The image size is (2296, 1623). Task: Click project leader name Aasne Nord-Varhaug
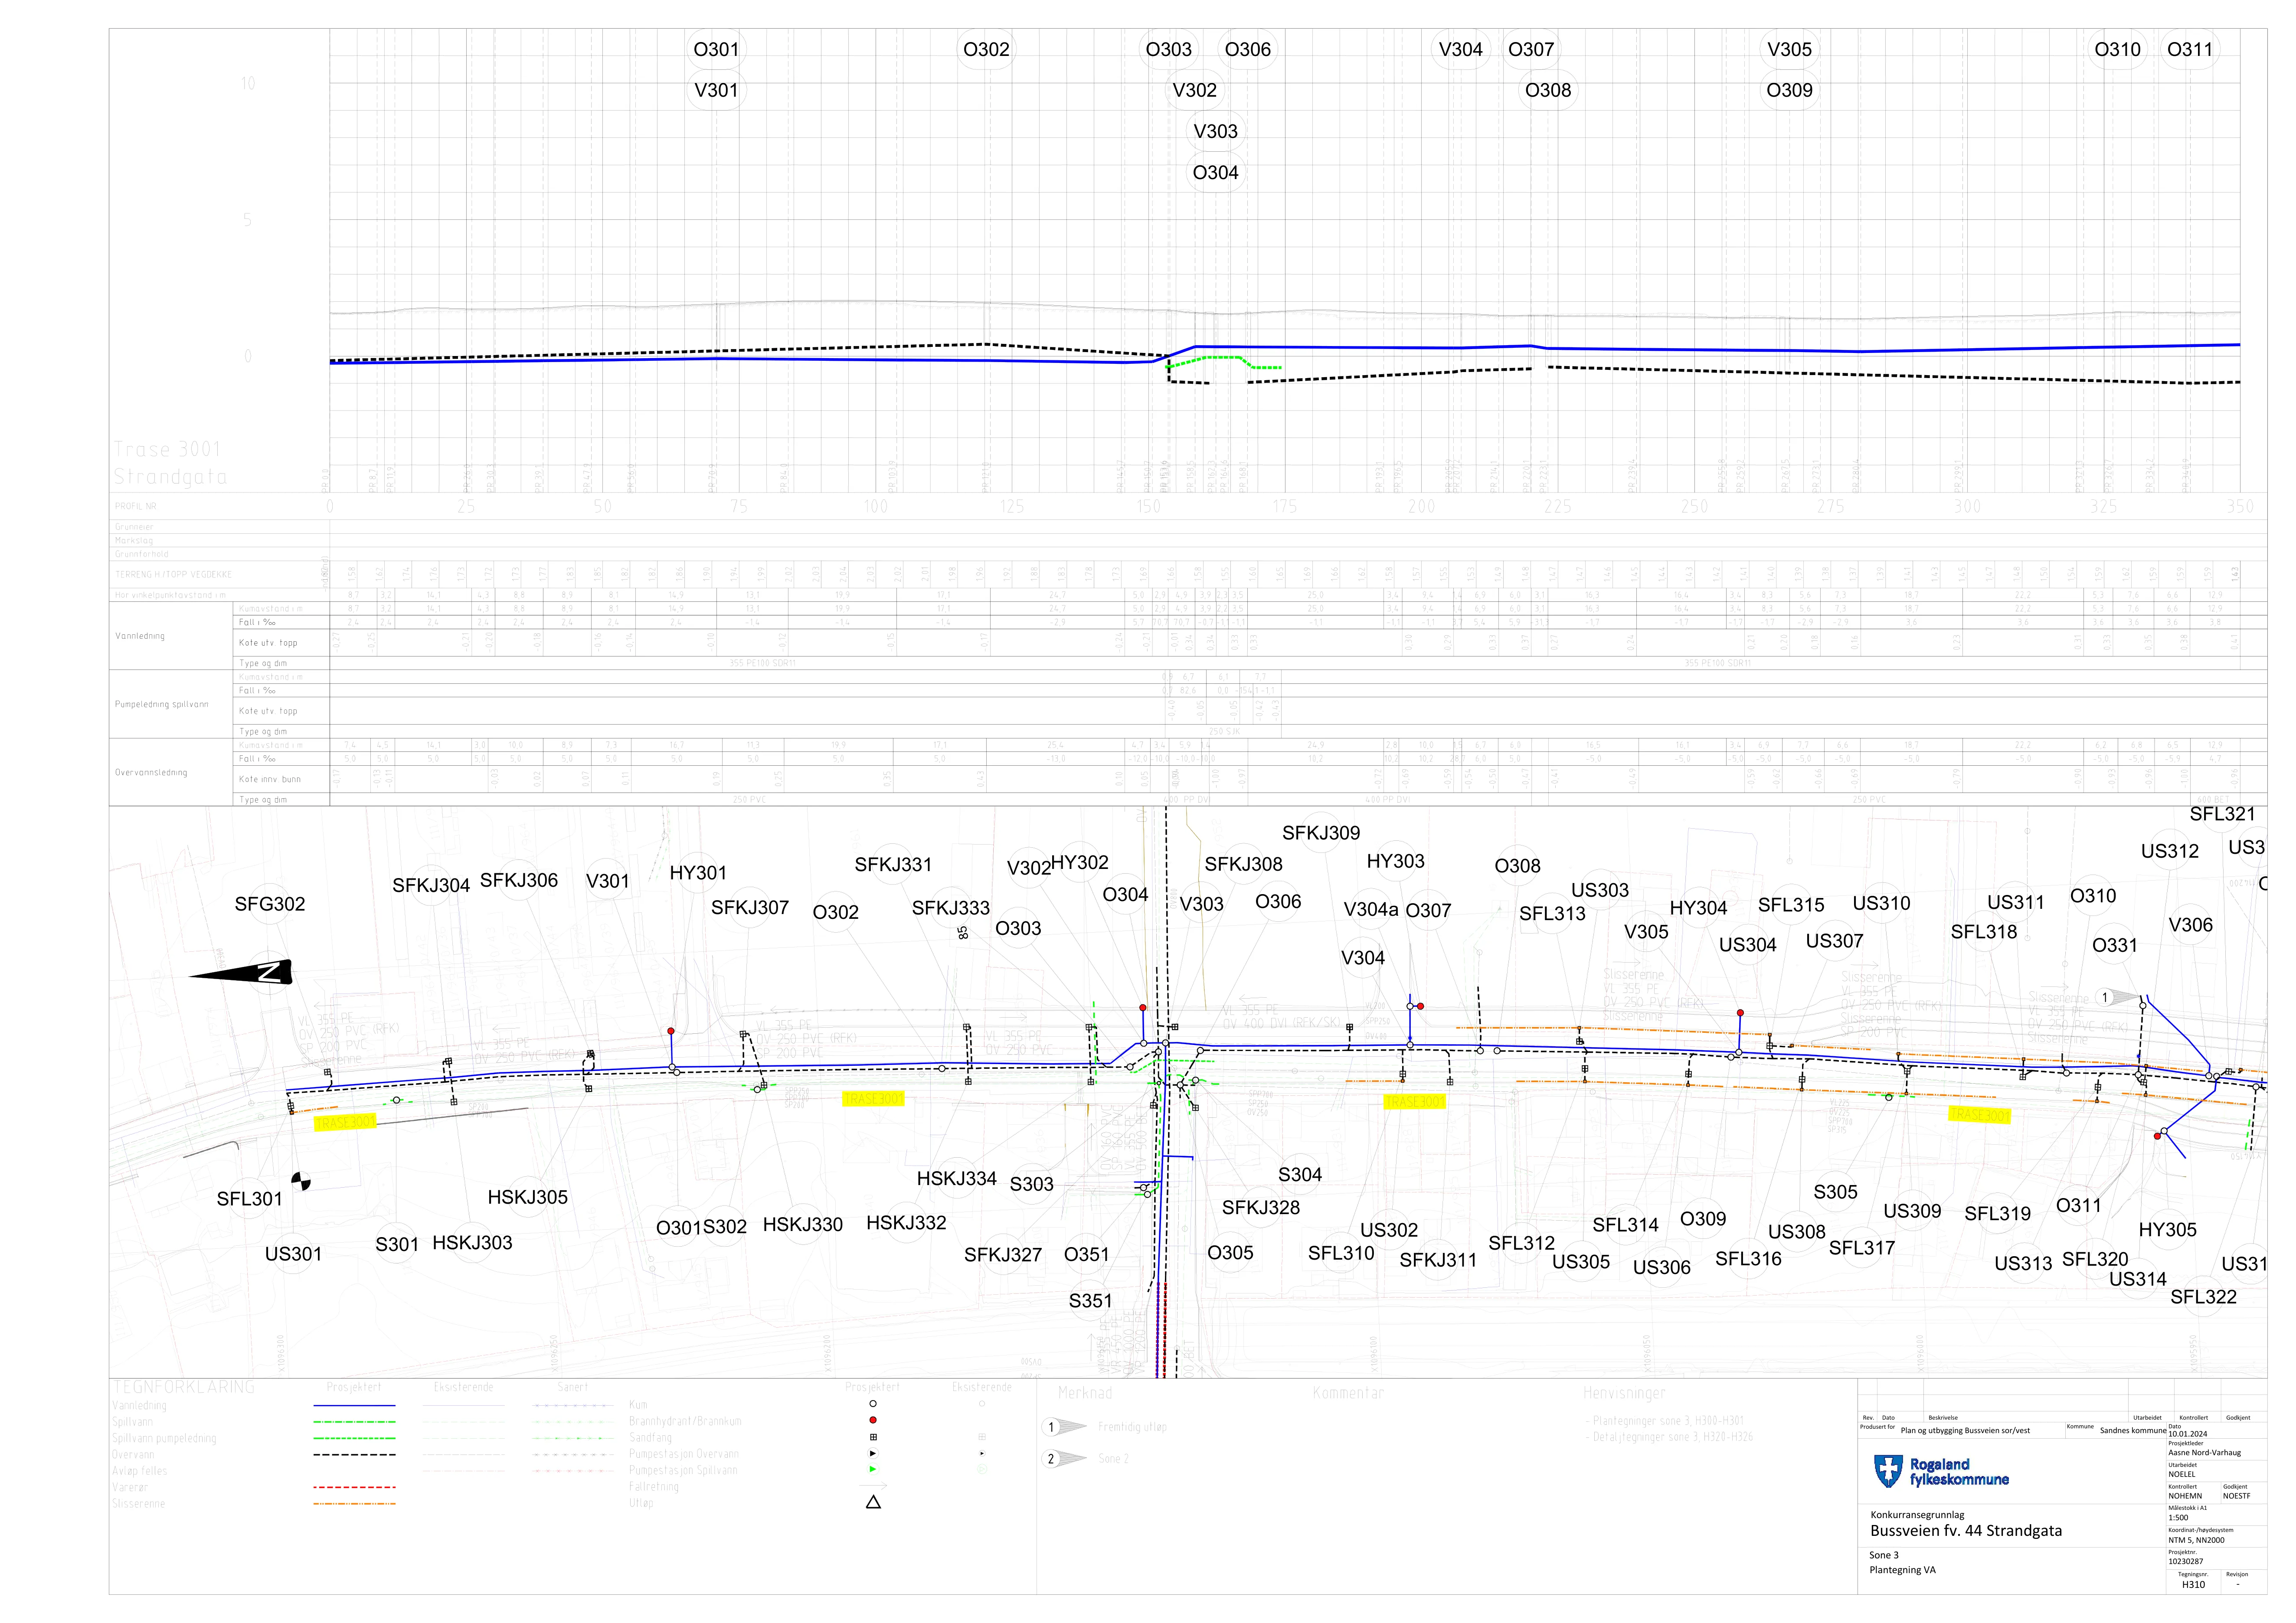[2204, 1453]
